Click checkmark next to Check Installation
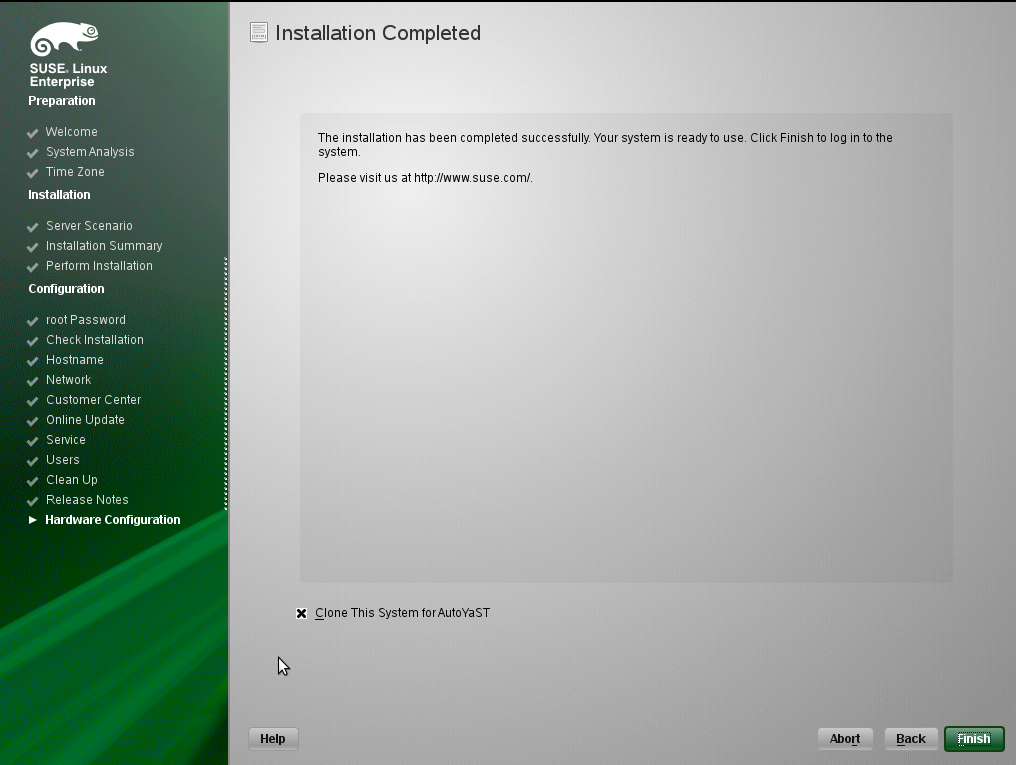Image resolution: width=1016 pixels, height=765 pixels. tap(32, 341)
